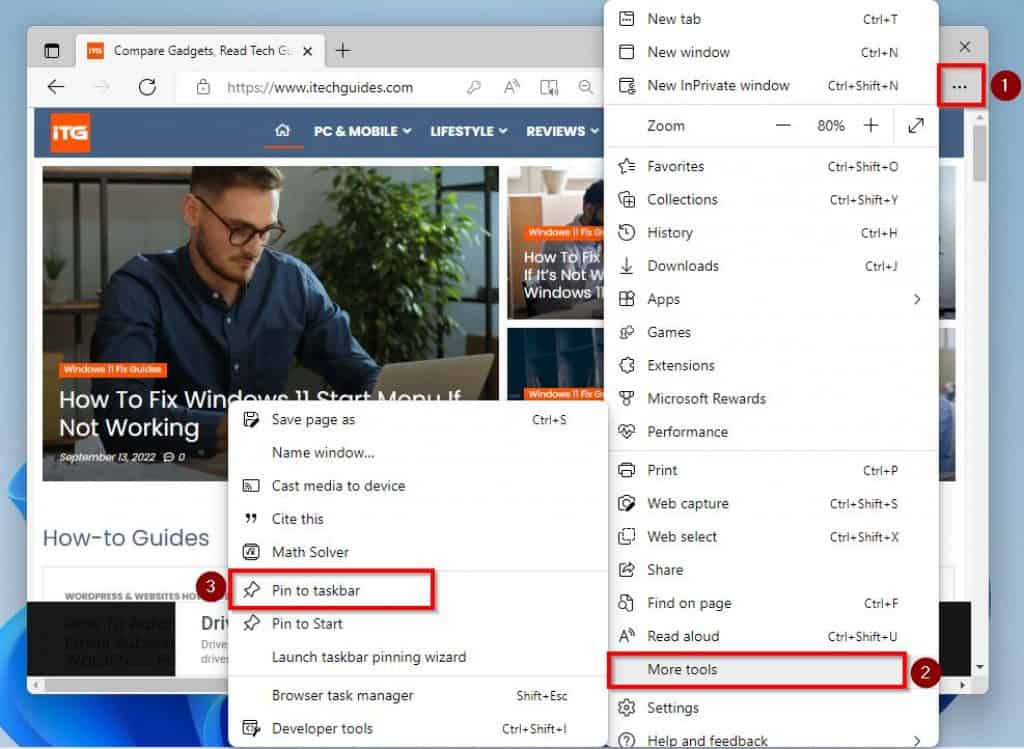Open Collections from the menu
1024x749 pixels.
771,200
